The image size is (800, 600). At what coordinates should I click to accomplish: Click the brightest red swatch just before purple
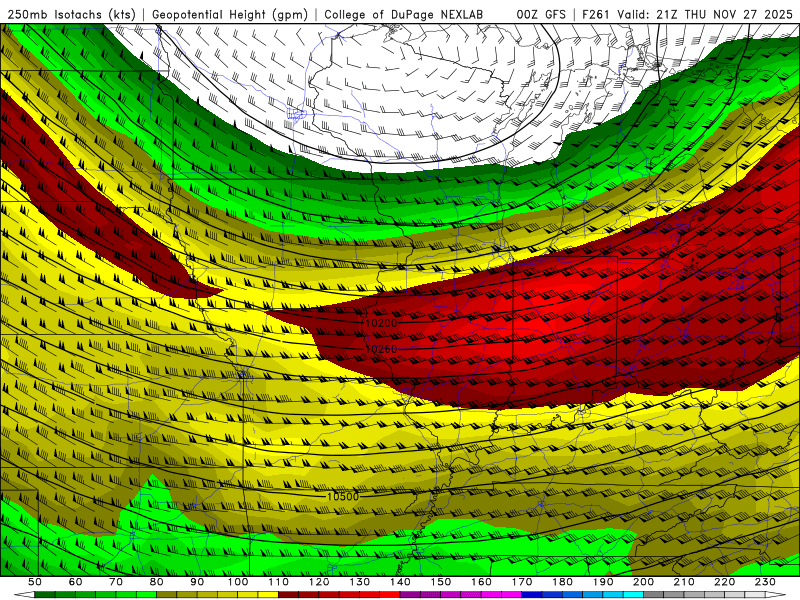(390, 595)
